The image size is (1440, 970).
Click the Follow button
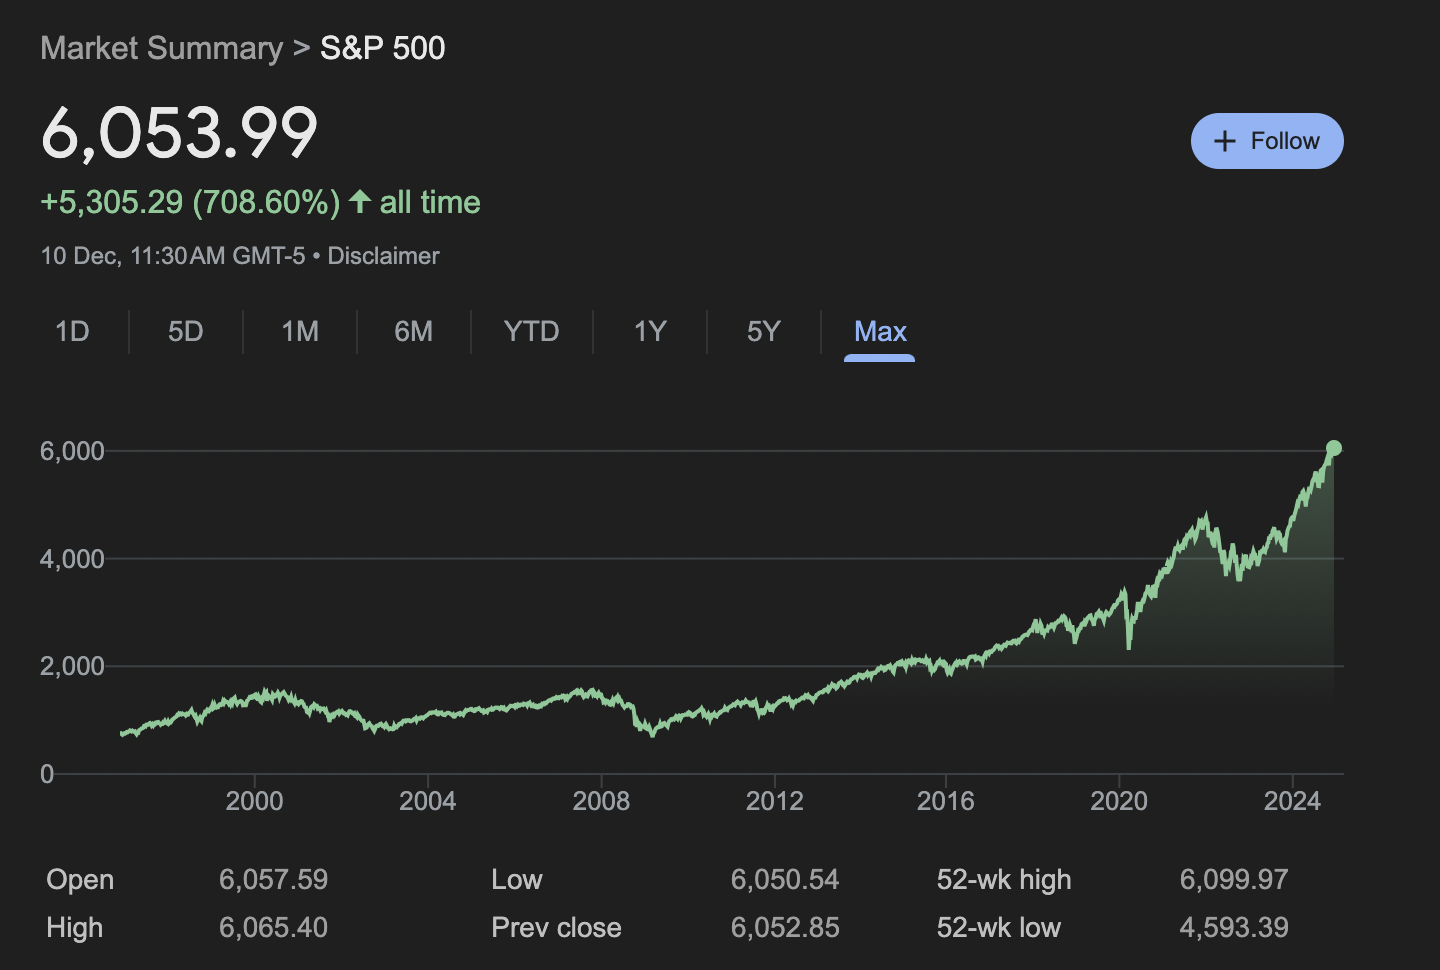[x=1266, y=141]
